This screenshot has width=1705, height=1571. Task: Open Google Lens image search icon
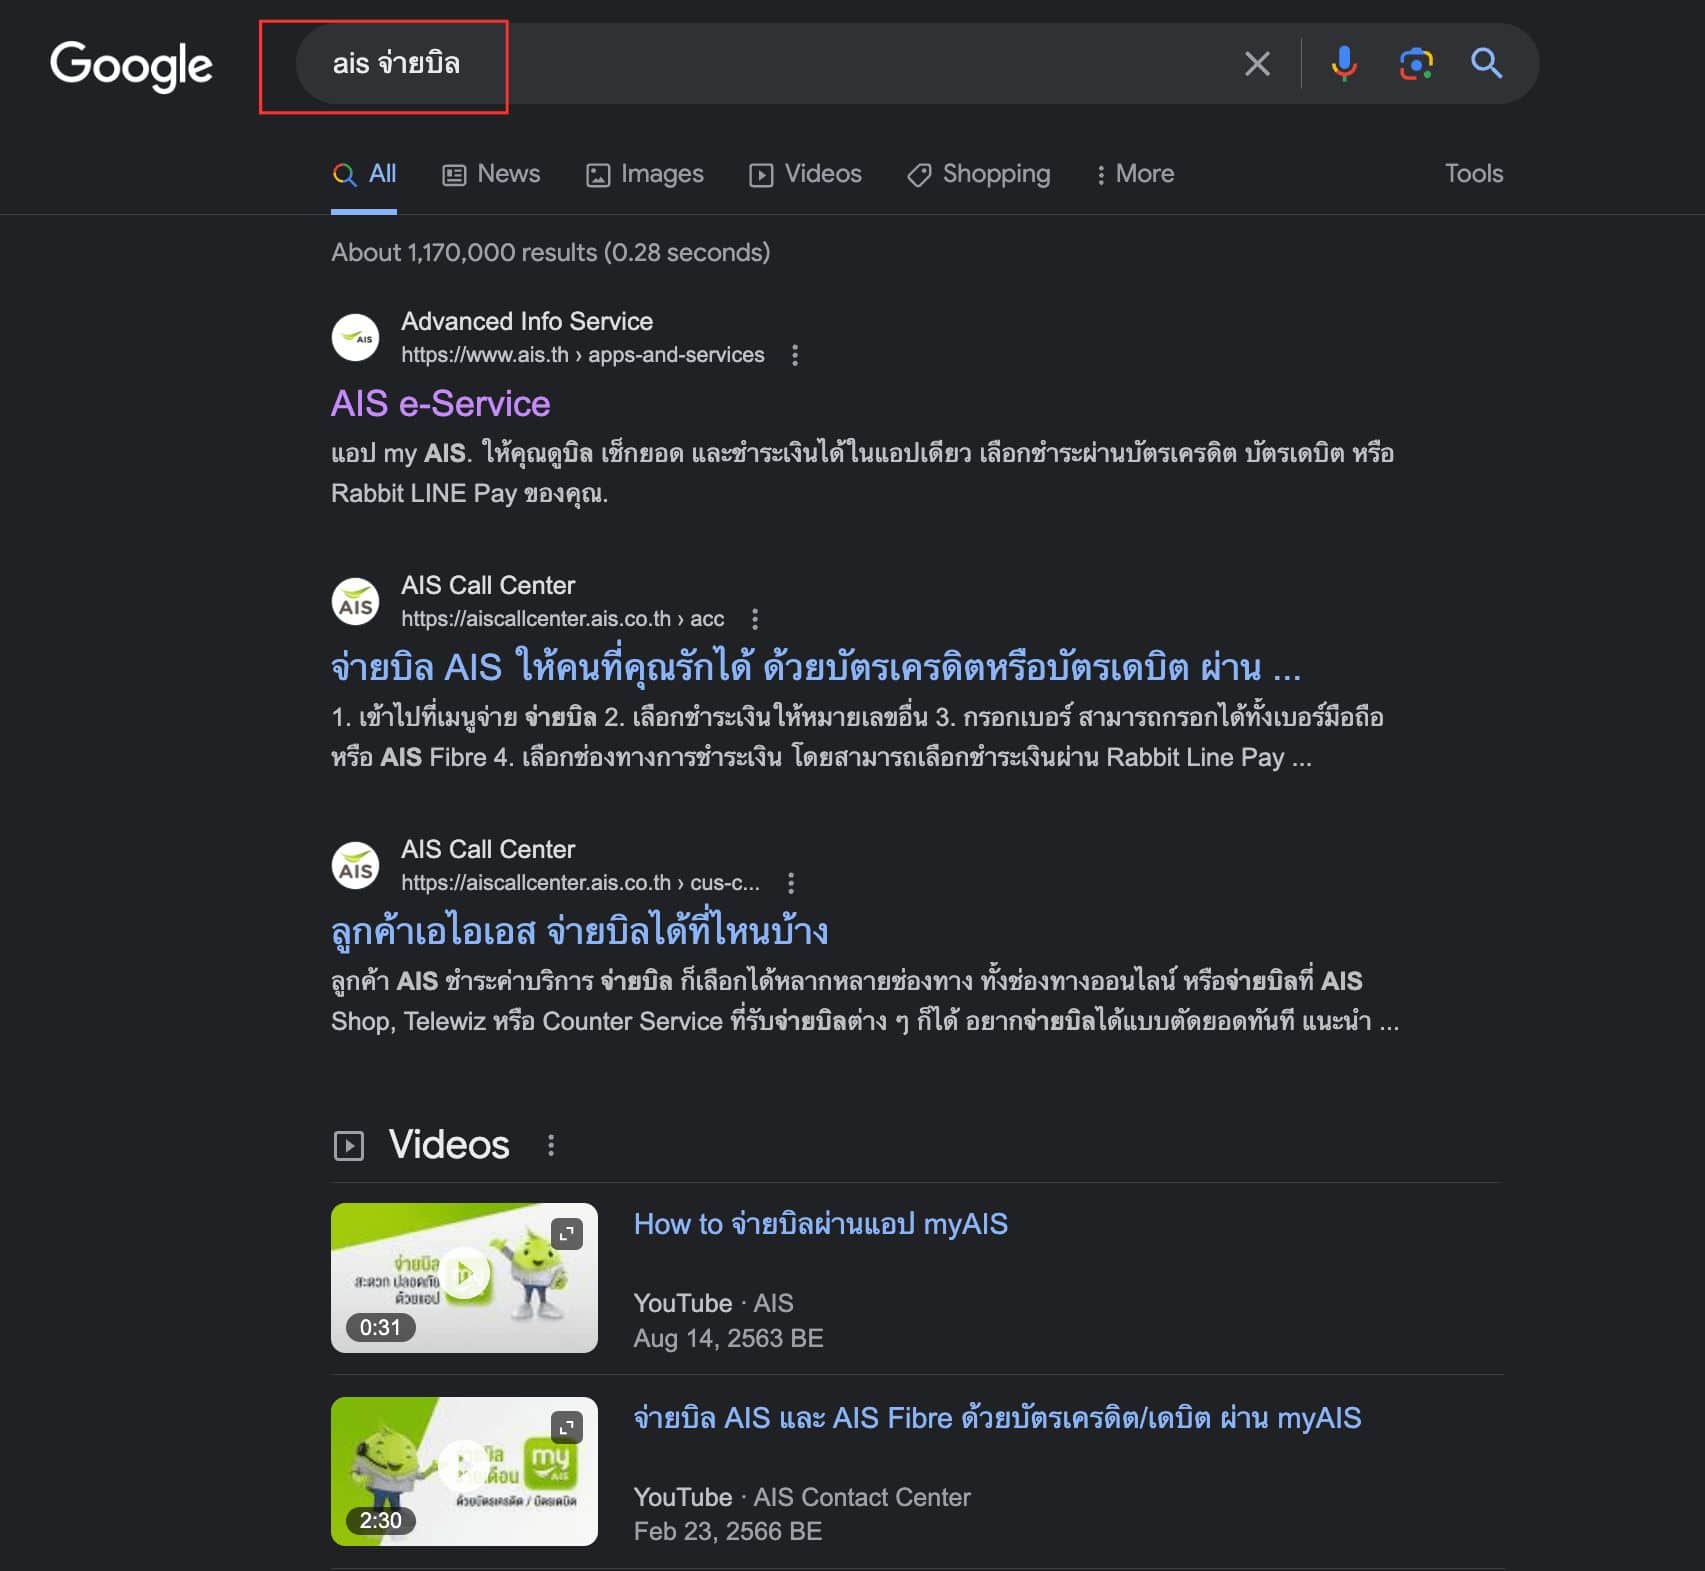click(x=1416, y=64)
